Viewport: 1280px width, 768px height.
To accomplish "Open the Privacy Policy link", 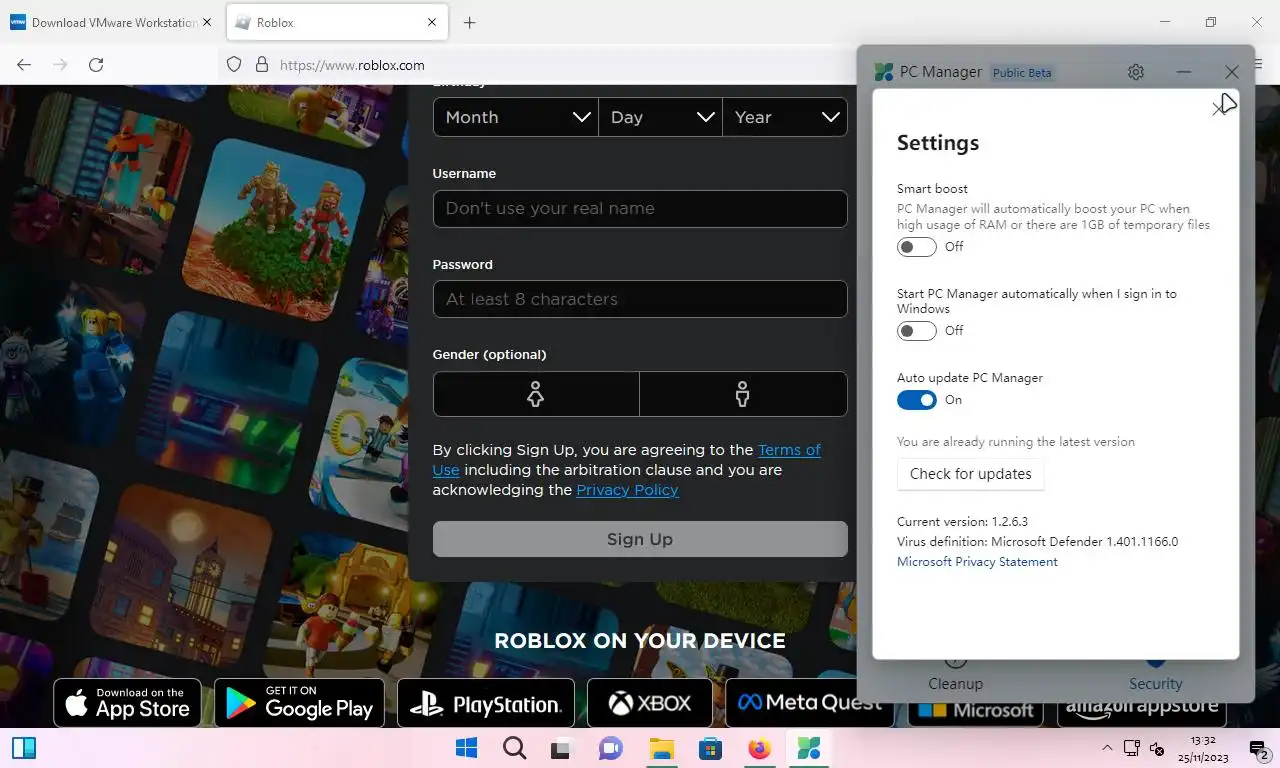I will [x=627, y=490].
